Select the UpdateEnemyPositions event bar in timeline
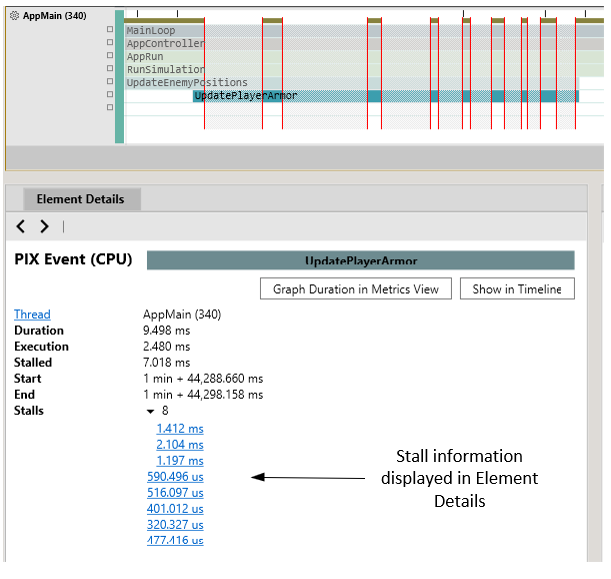This screenshot has height=579, width=611. pos(352,83)
